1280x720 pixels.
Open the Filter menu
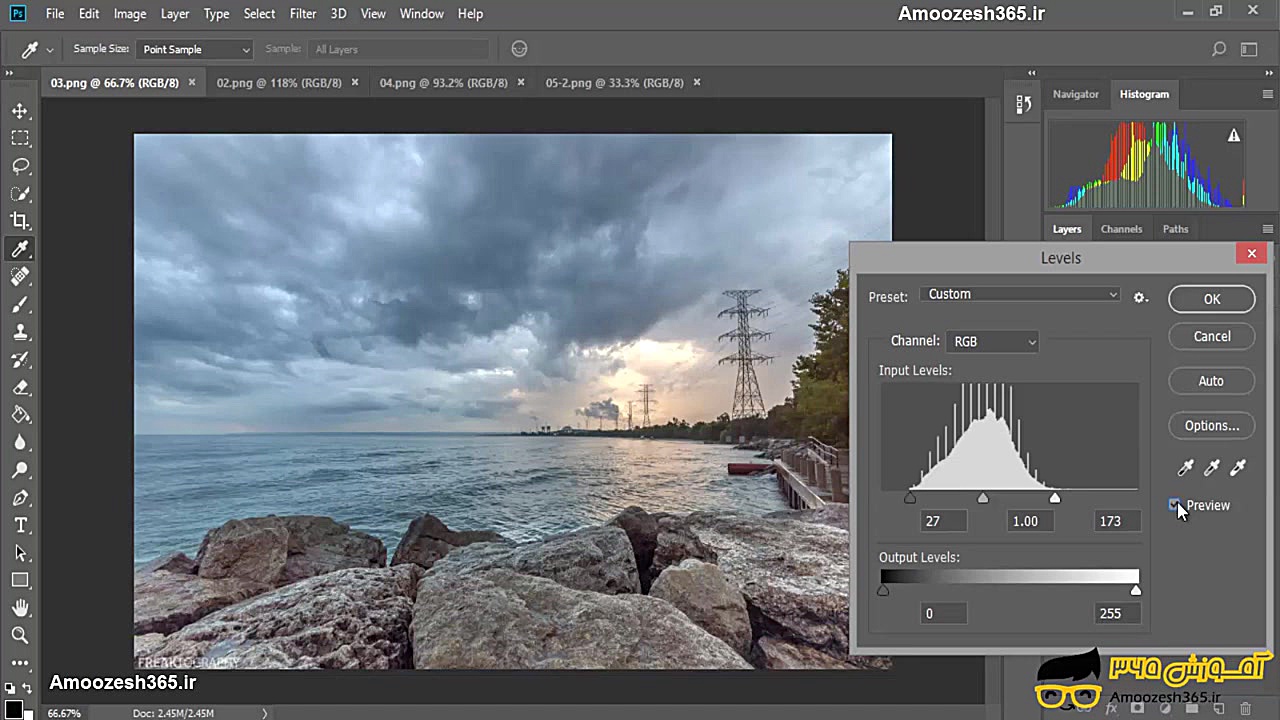[302, 14]
